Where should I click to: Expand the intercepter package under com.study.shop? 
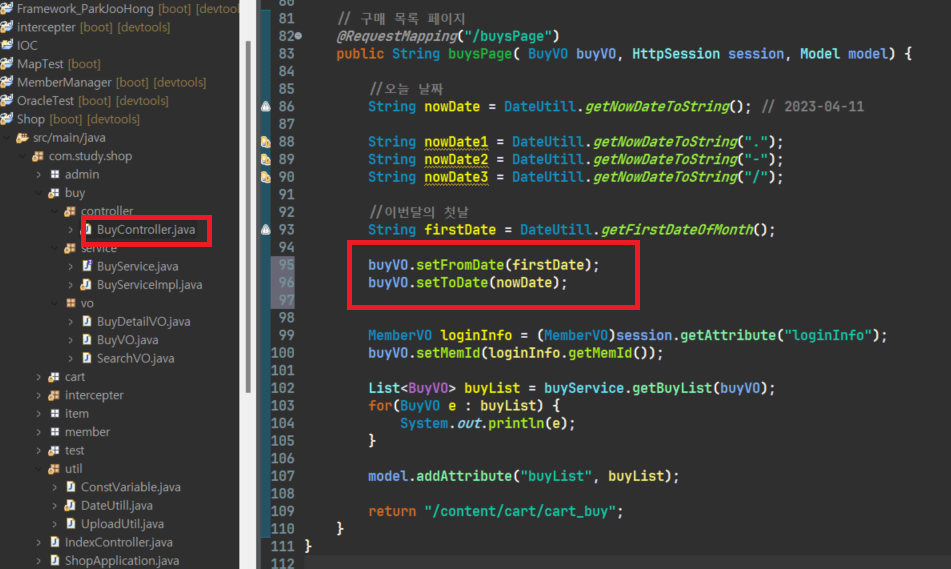click(x=39, y=396)
